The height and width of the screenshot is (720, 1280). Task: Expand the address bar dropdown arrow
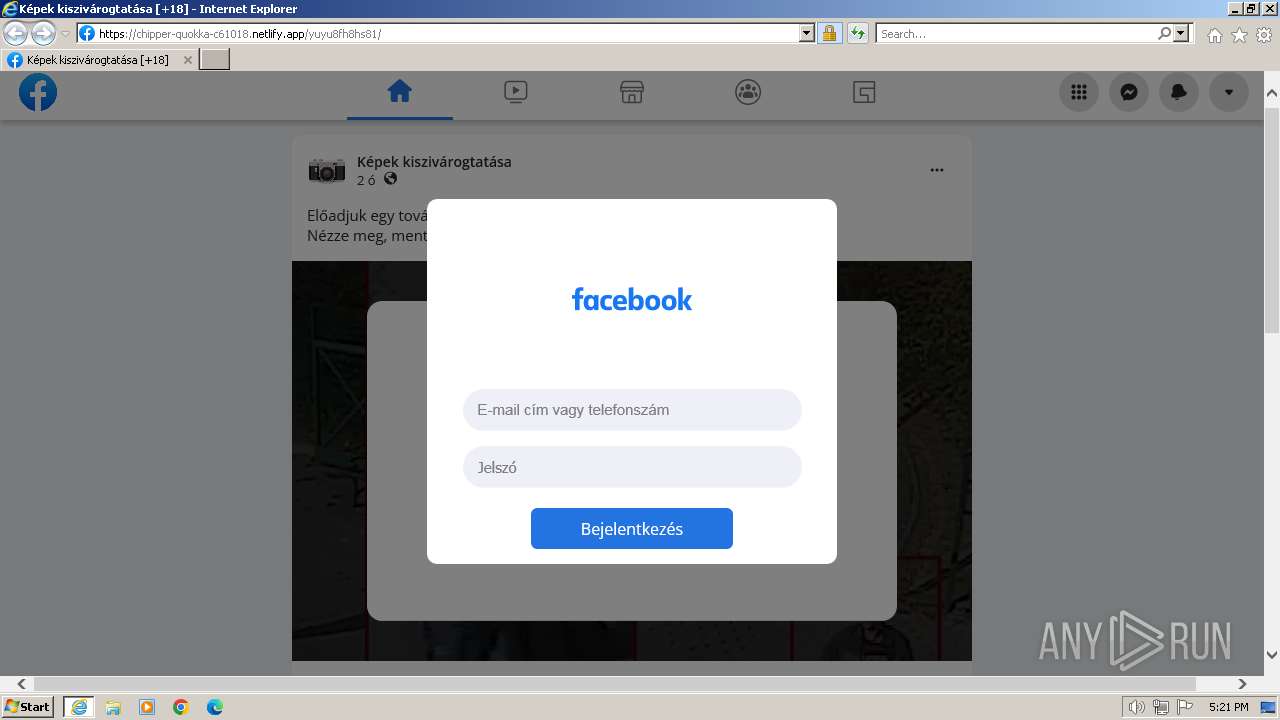click(x=807, y=33)
